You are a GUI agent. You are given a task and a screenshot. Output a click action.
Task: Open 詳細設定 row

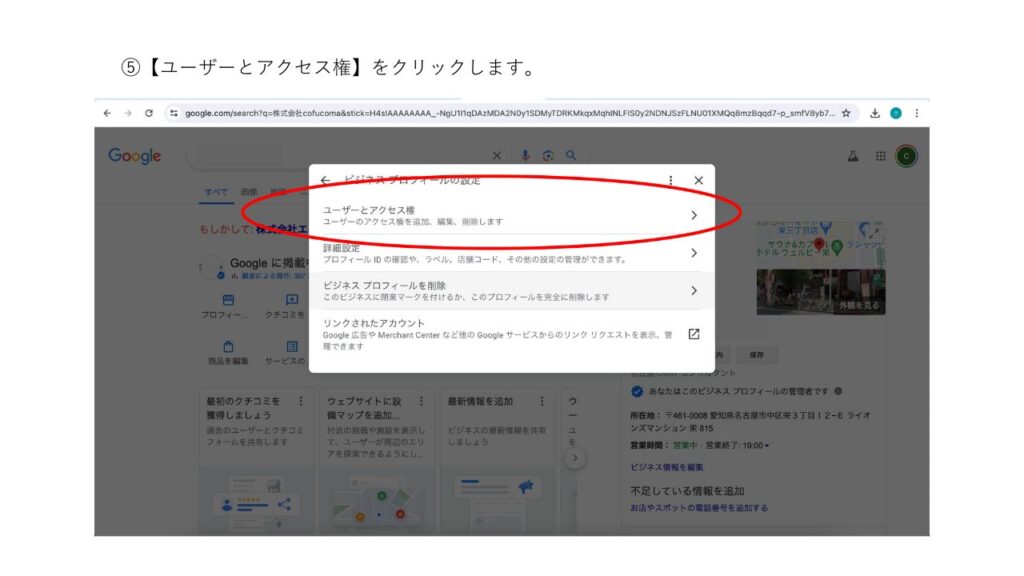[x=511, y=253]
